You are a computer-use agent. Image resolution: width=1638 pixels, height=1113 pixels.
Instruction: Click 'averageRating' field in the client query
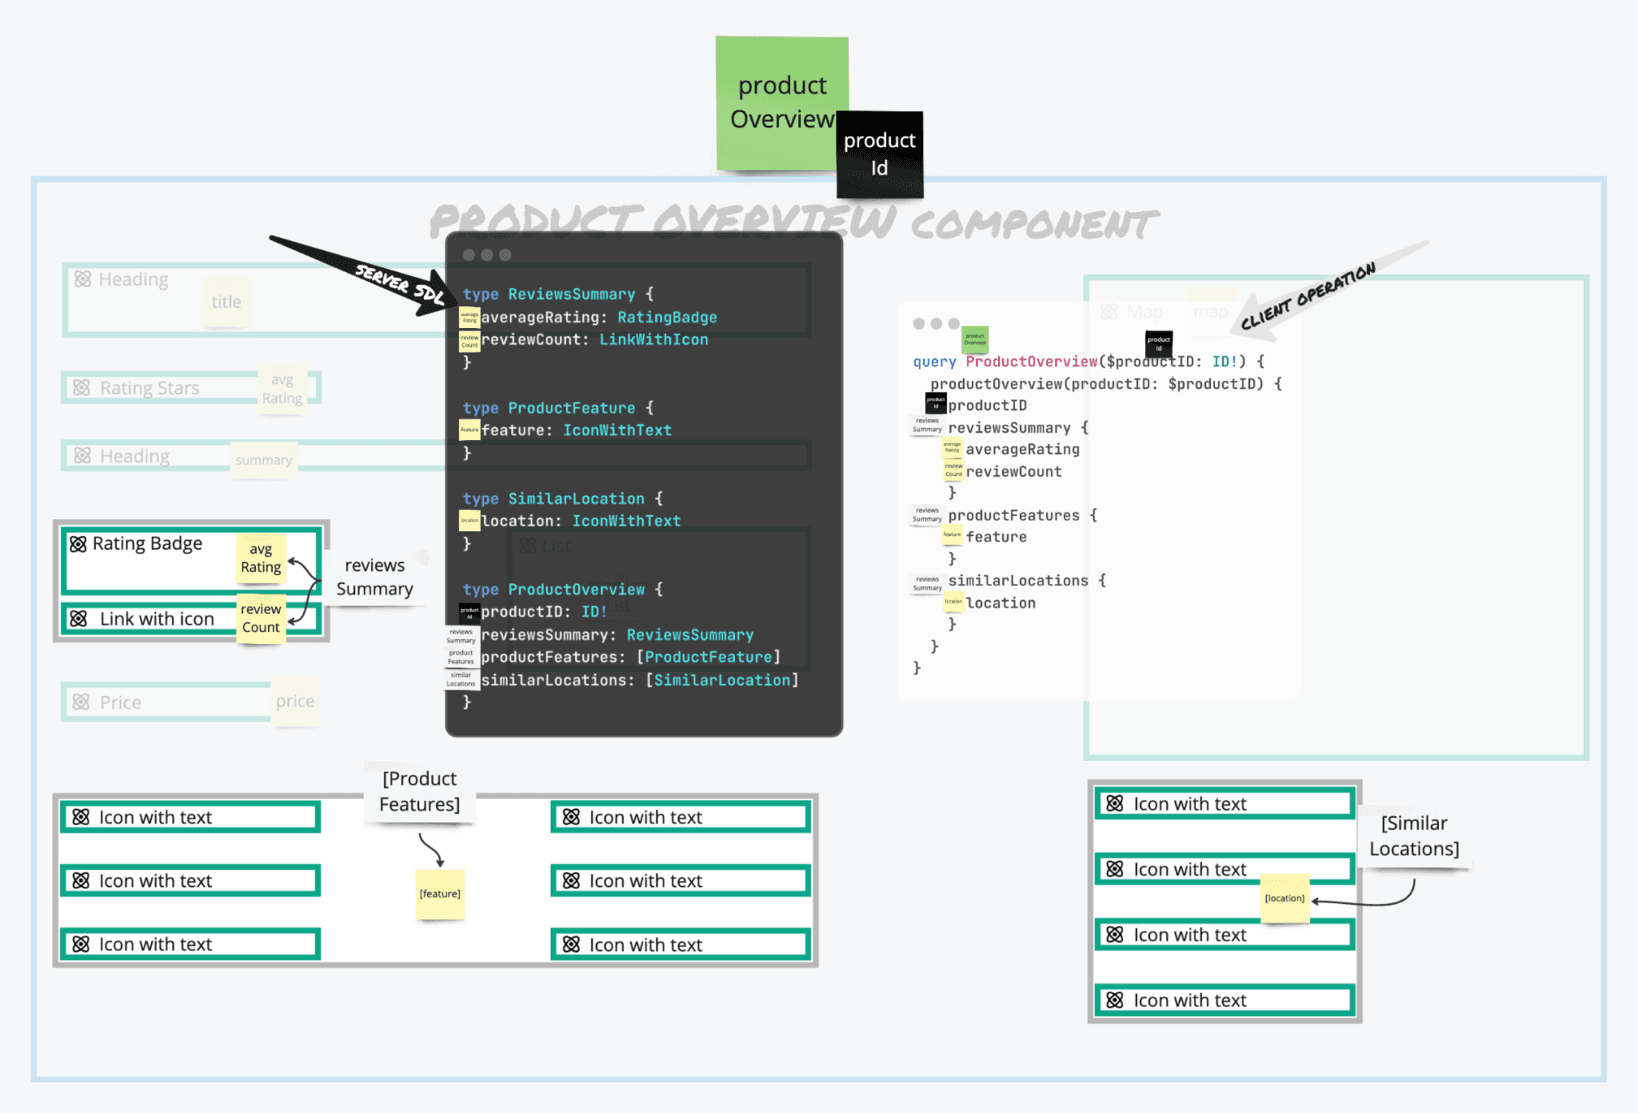point(1023,450)
